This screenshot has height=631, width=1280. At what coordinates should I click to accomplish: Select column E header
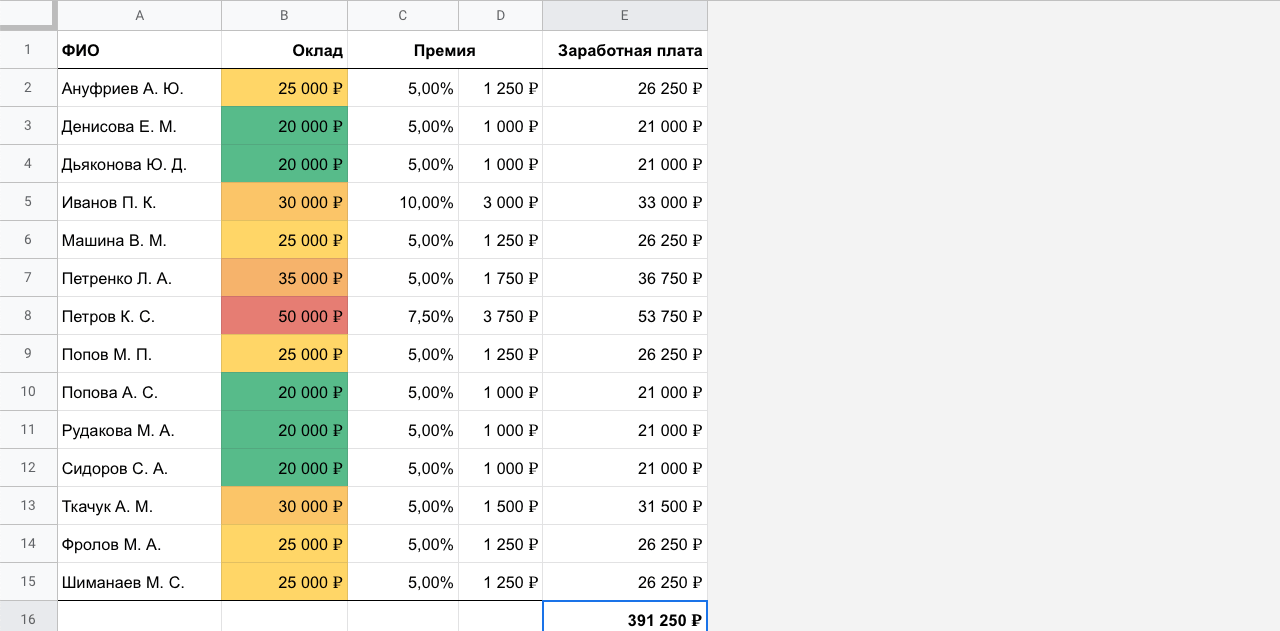tap(625, 15)
